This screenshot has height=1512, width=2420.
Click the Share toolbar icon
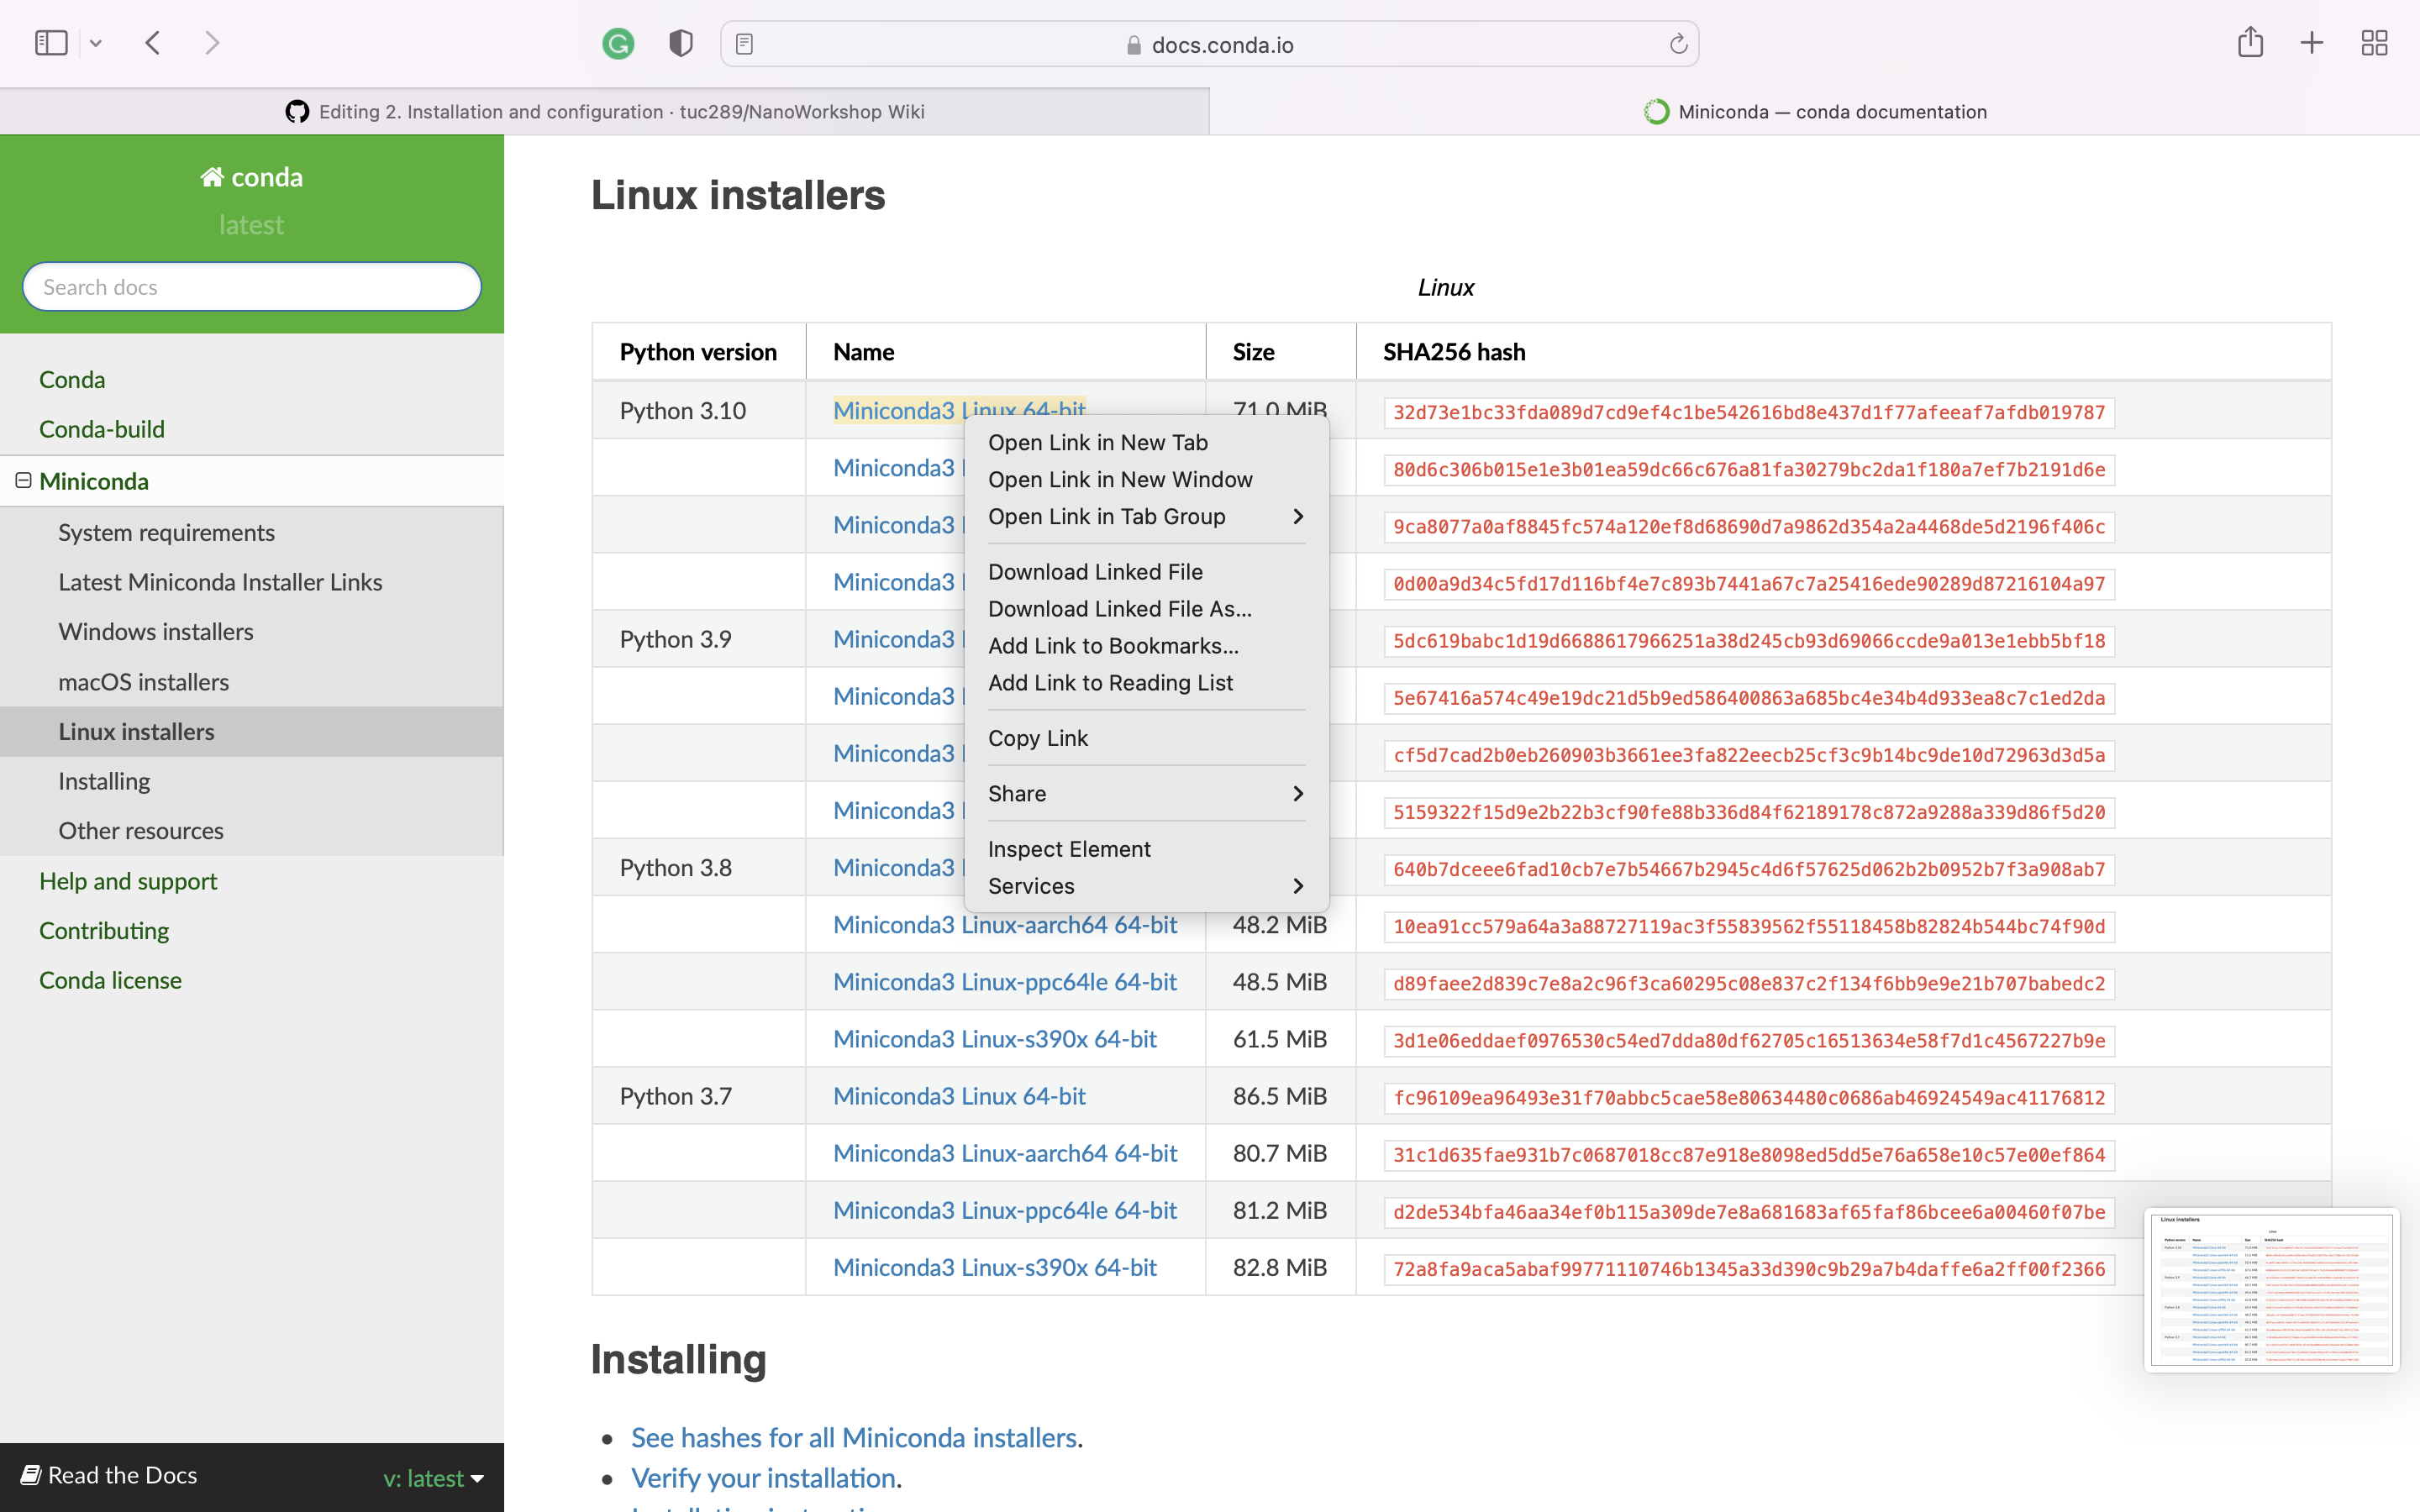(2250, 43)
